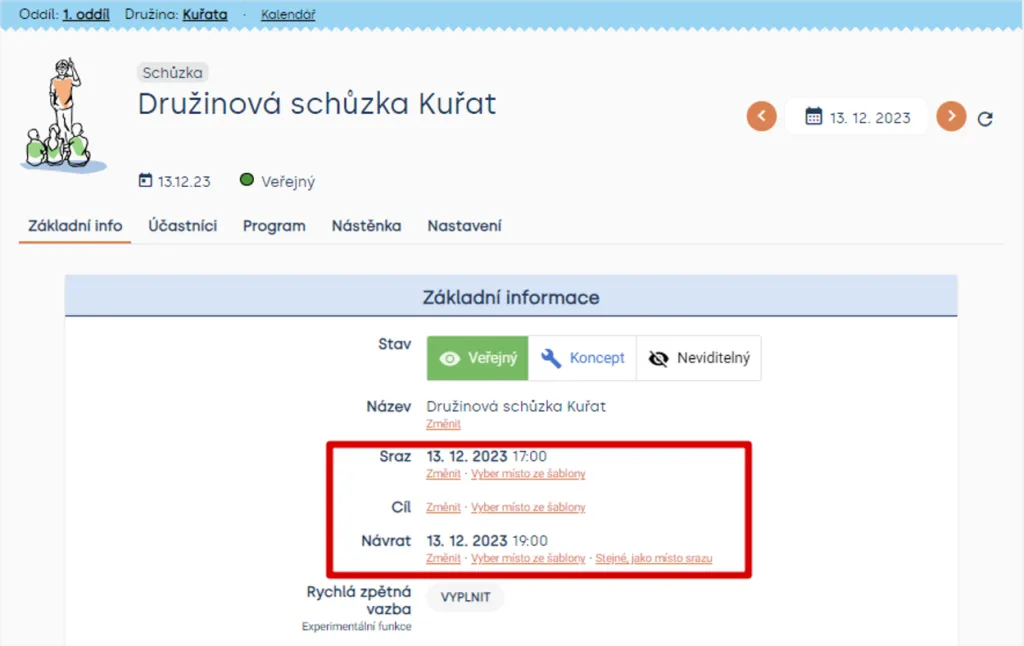Choose Vyber místo ze šablony for Sraz
Screen dimensions: 1024x646
528,474
